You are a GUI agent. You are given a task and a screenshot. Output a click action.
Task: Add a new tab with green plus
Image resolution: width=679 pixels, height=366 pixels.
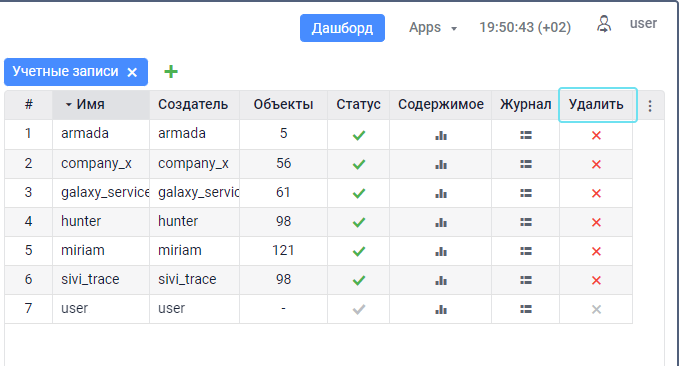[x=171, y=71]
